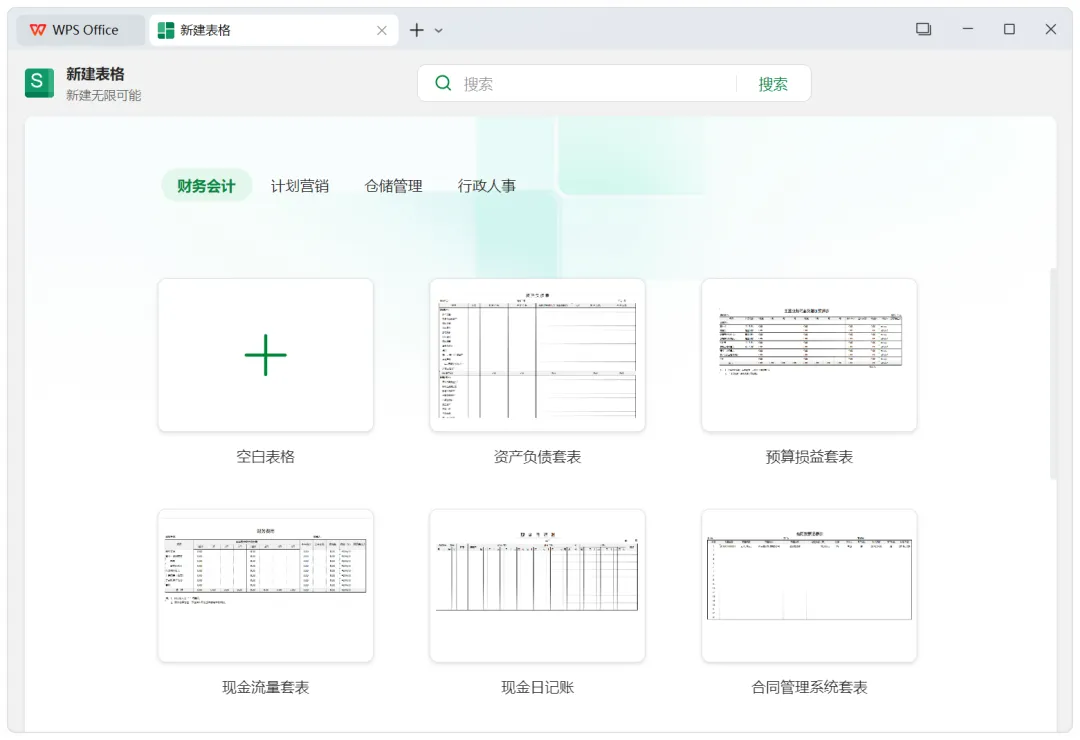Click the 资产负债套表 label
The width and height of the screenshot is (1080, 740).
tap(537, 456)
